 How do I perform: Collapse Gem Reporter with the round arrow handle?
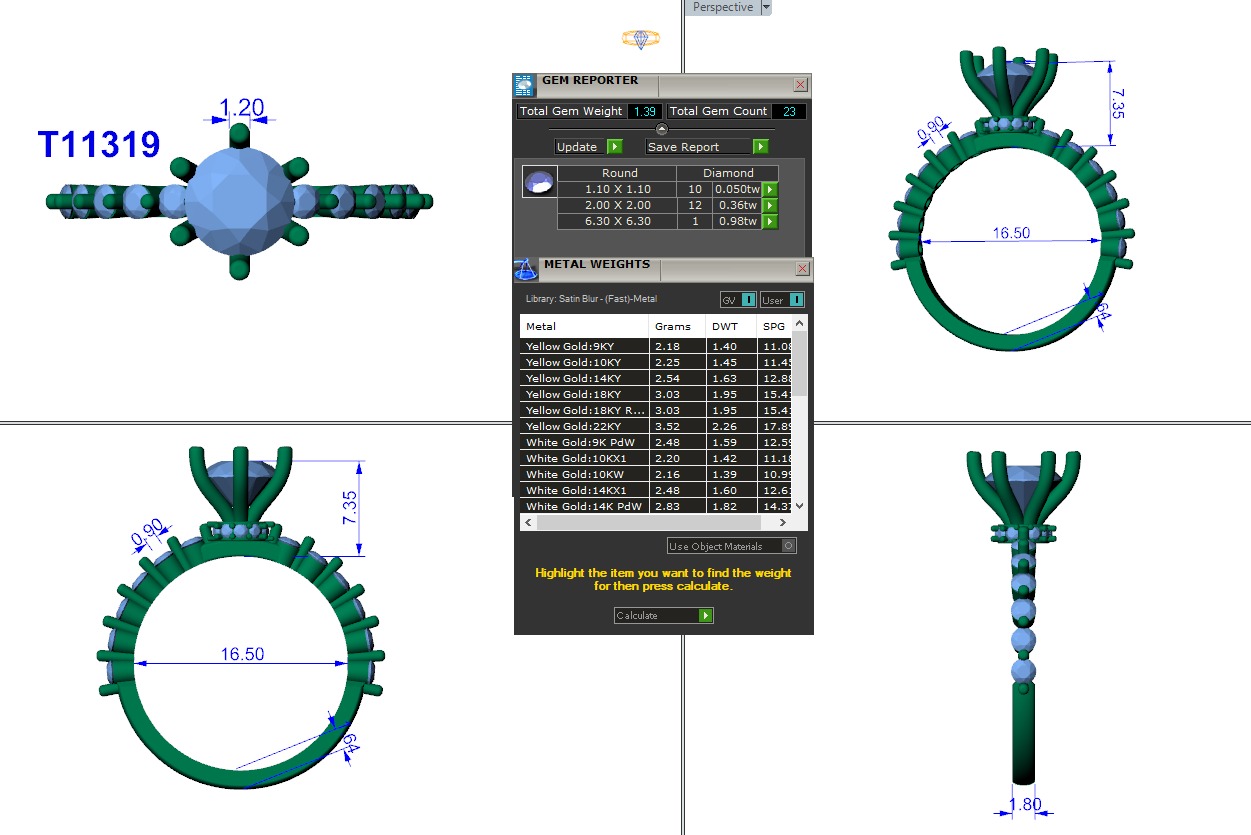pos(661,129)
